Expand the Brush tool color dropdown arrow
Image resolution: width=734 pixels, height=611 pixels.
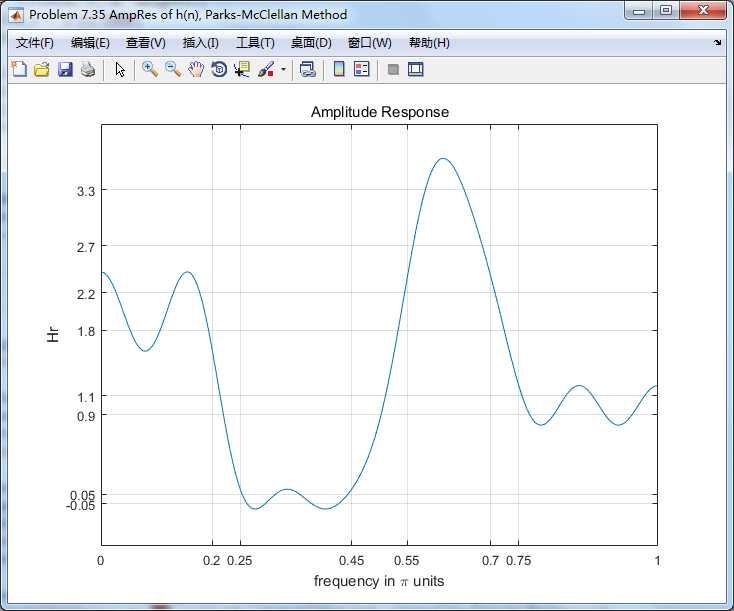coord(283,70)
